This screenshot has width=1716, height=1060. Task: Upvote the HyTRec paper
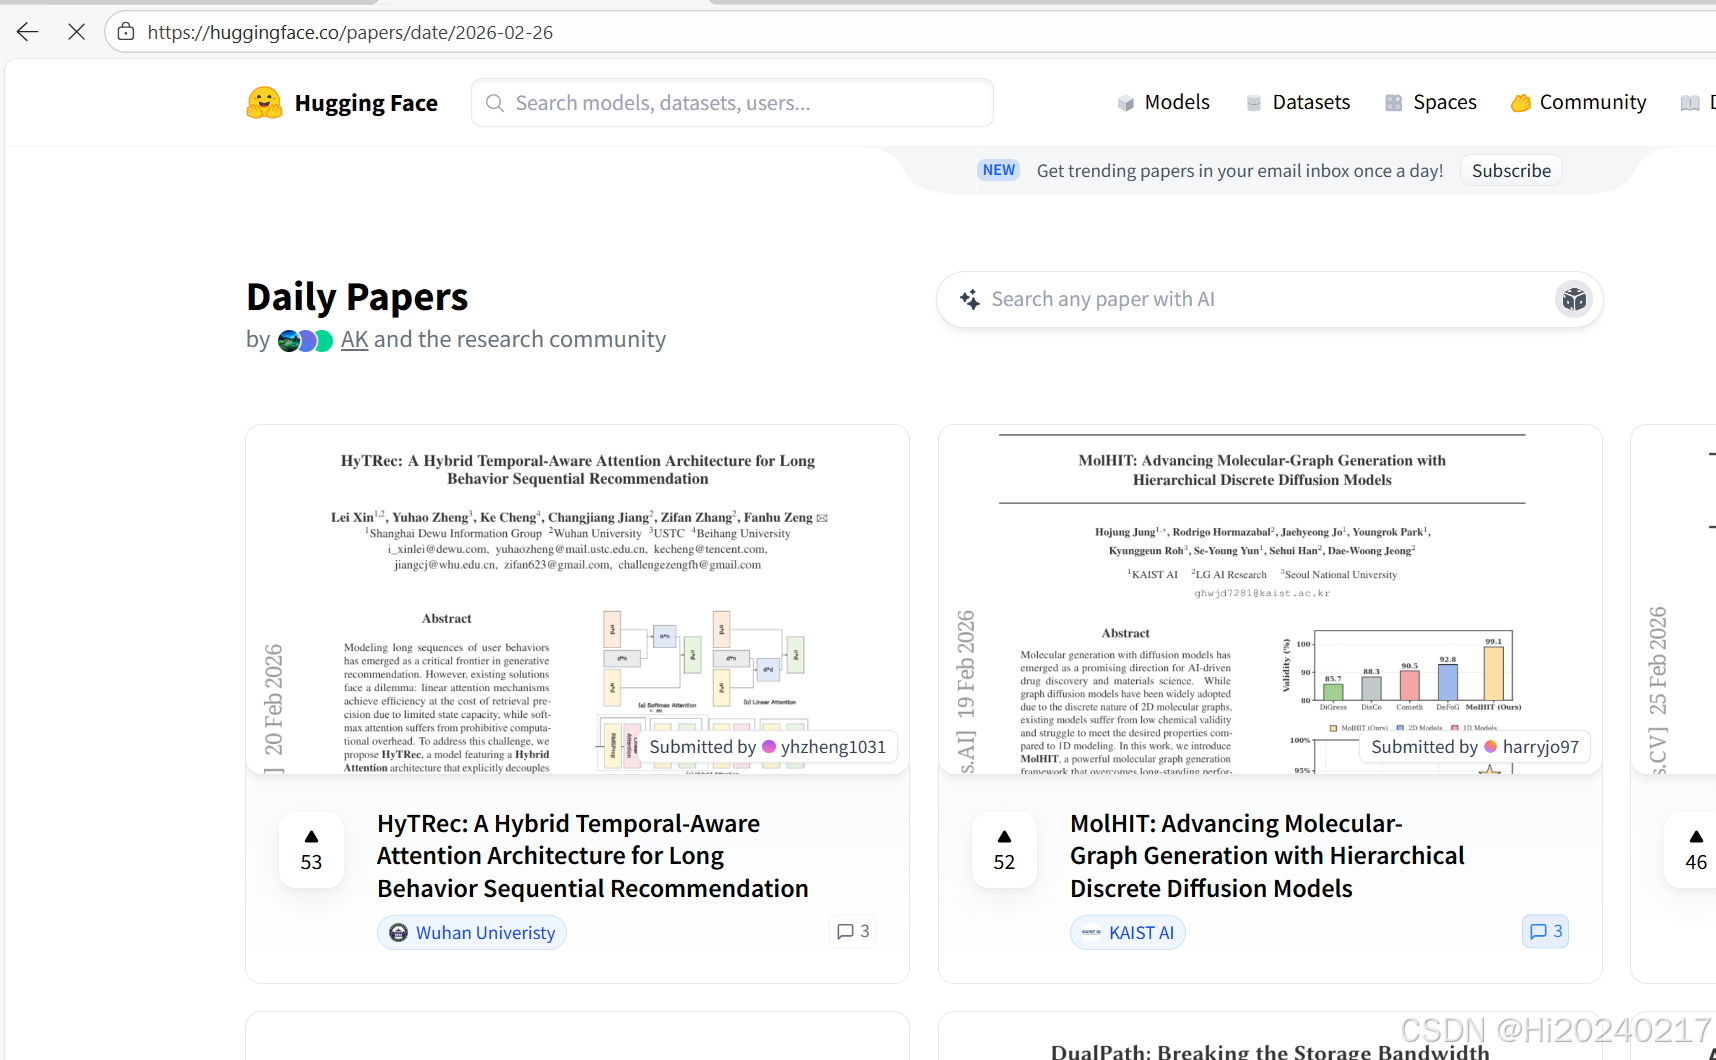(311, 850)
